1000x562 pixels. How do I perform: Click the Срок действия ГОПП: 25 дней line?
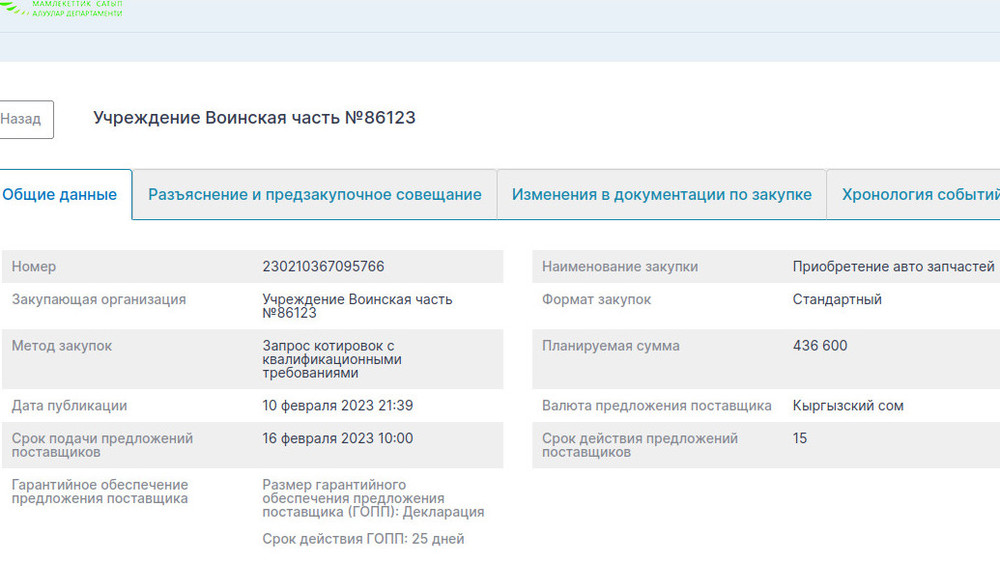pyautogui.click(x=363, y=539)
